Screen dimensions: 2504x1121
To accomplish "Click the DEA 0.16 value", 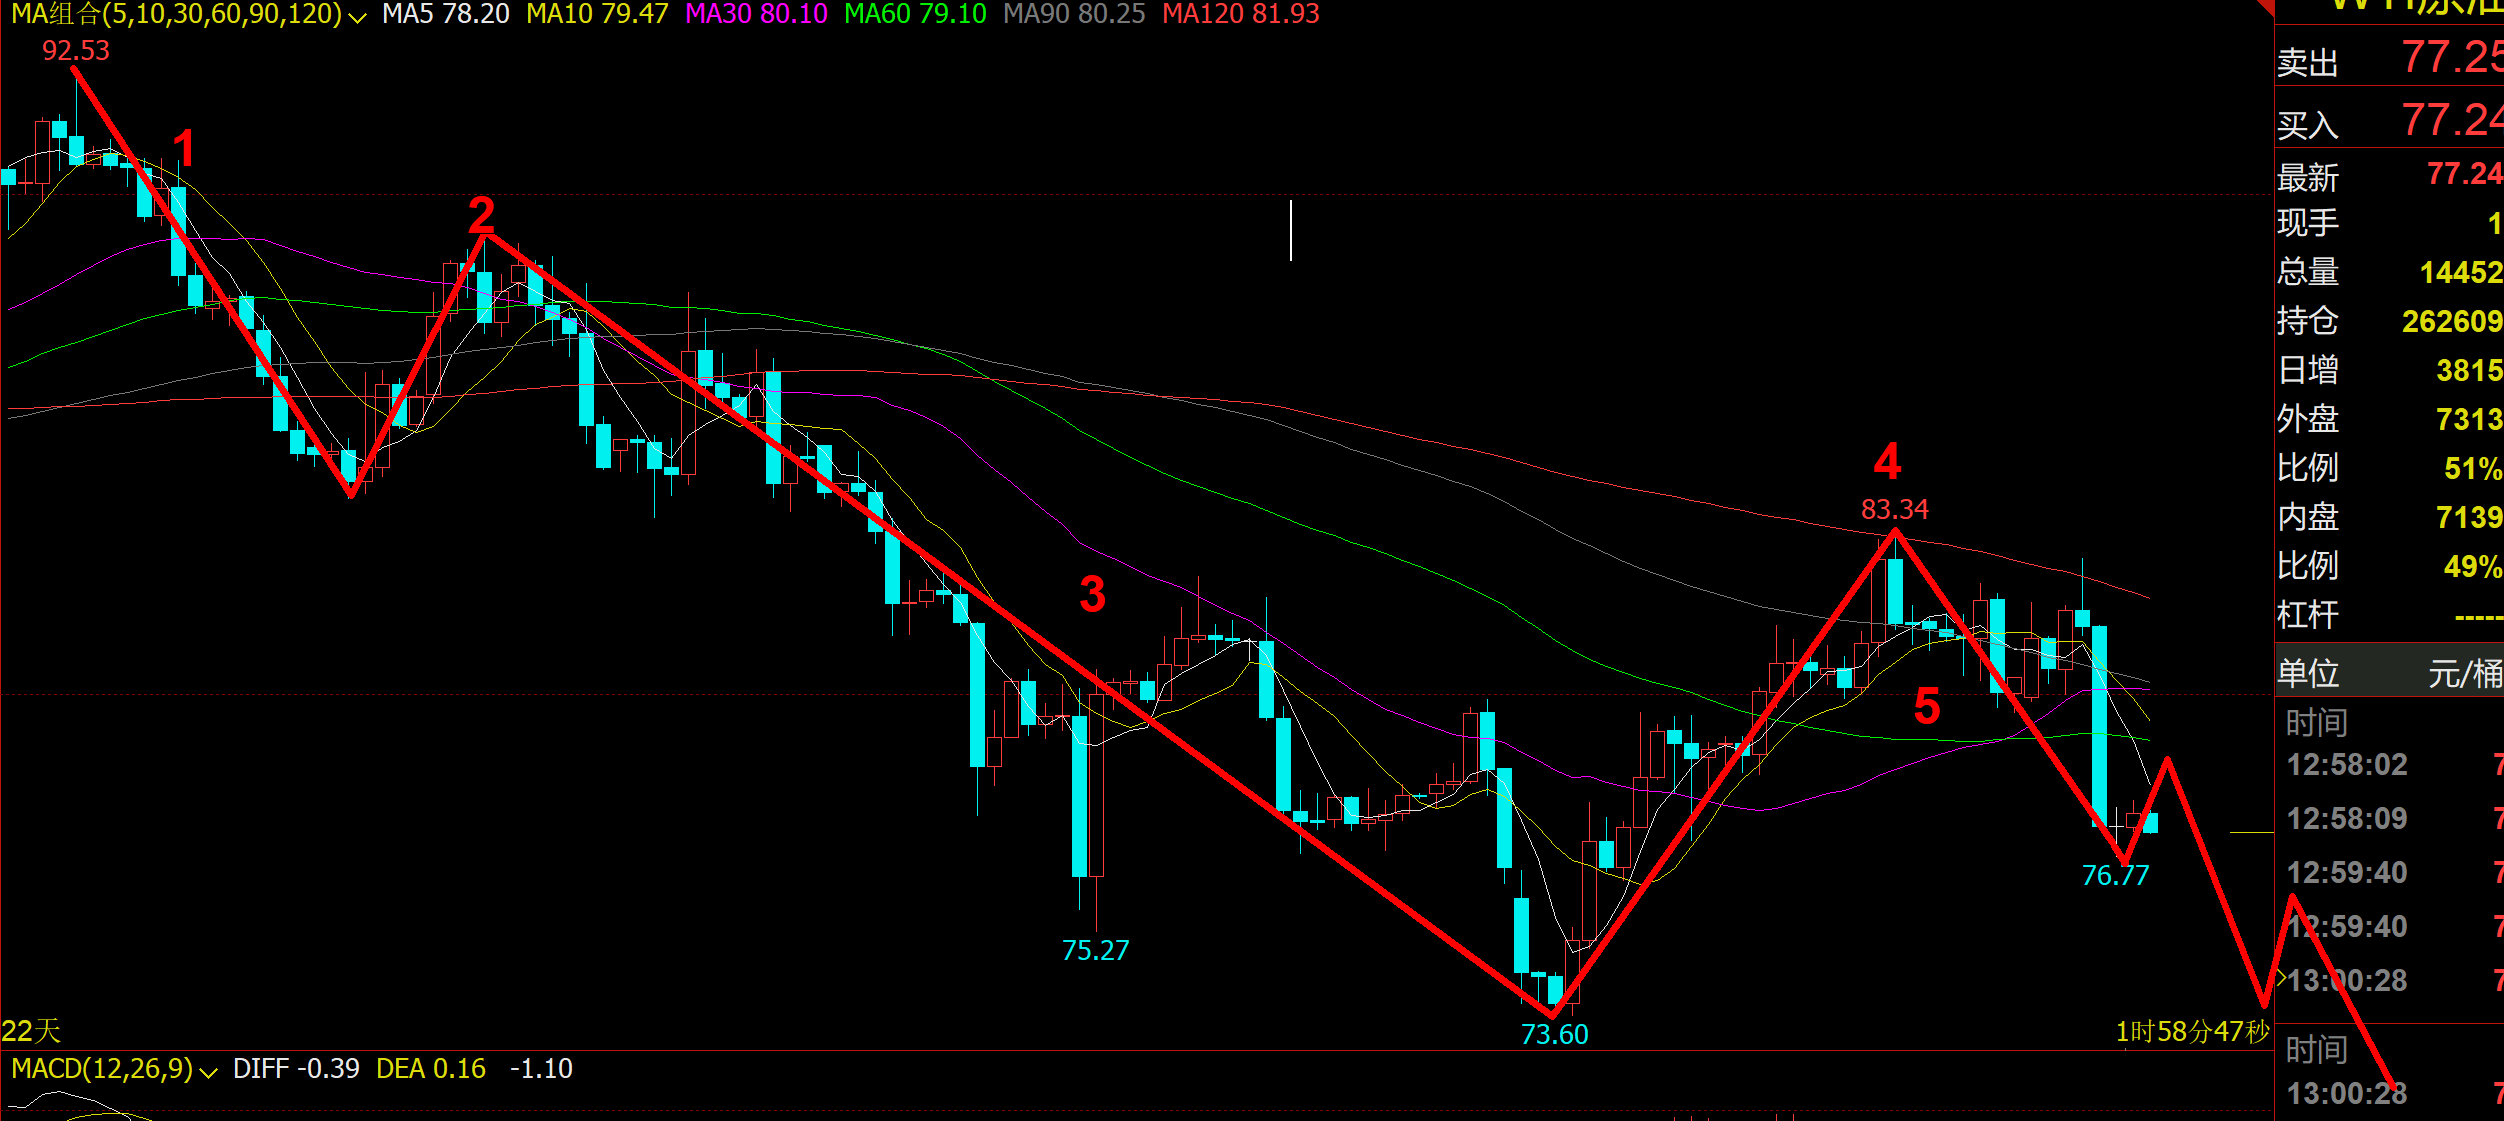I will point(431,1069).
